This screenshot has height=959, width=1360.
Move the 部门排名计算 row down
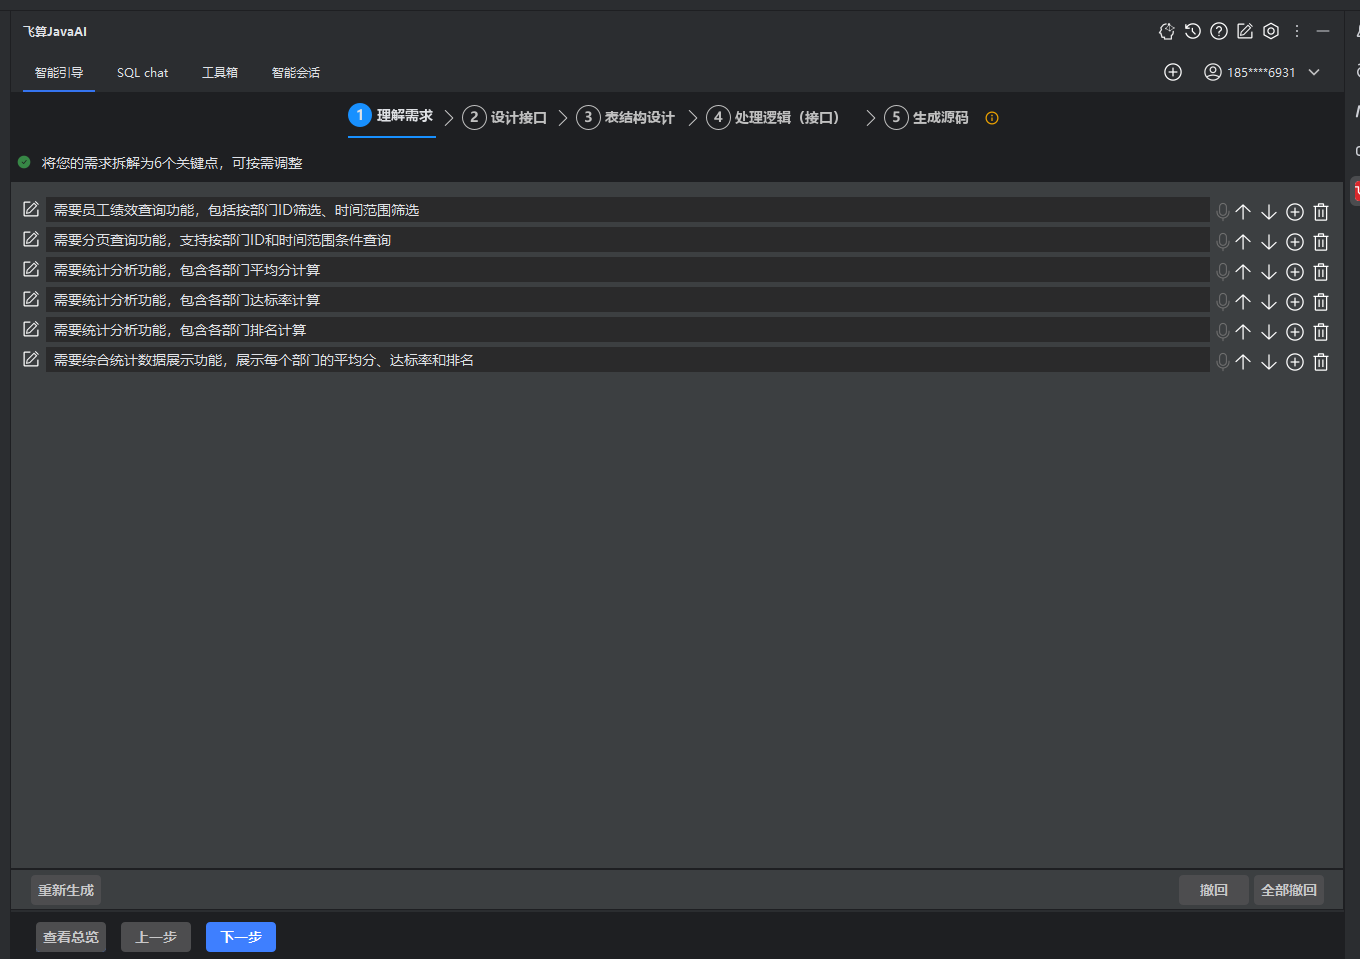coord(1269,332)
